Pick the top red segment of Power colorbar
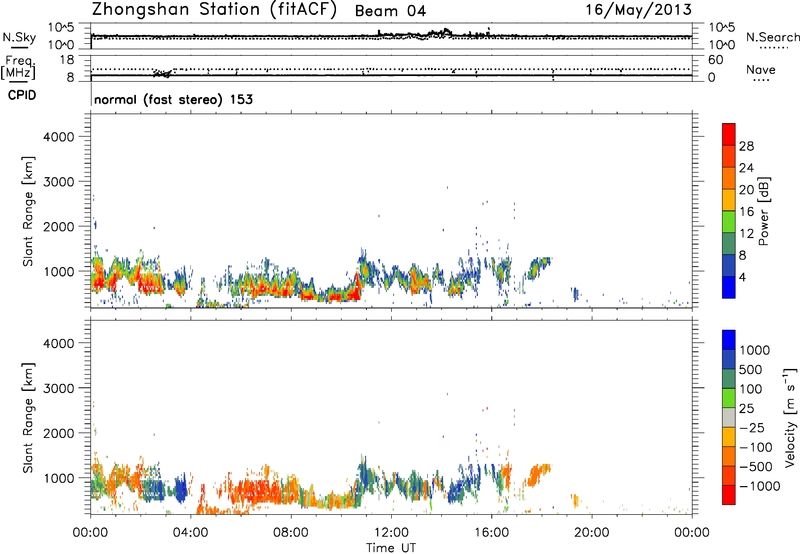Image resolution: width=800 pixels, height=554 pixels. tap(729, 134)
